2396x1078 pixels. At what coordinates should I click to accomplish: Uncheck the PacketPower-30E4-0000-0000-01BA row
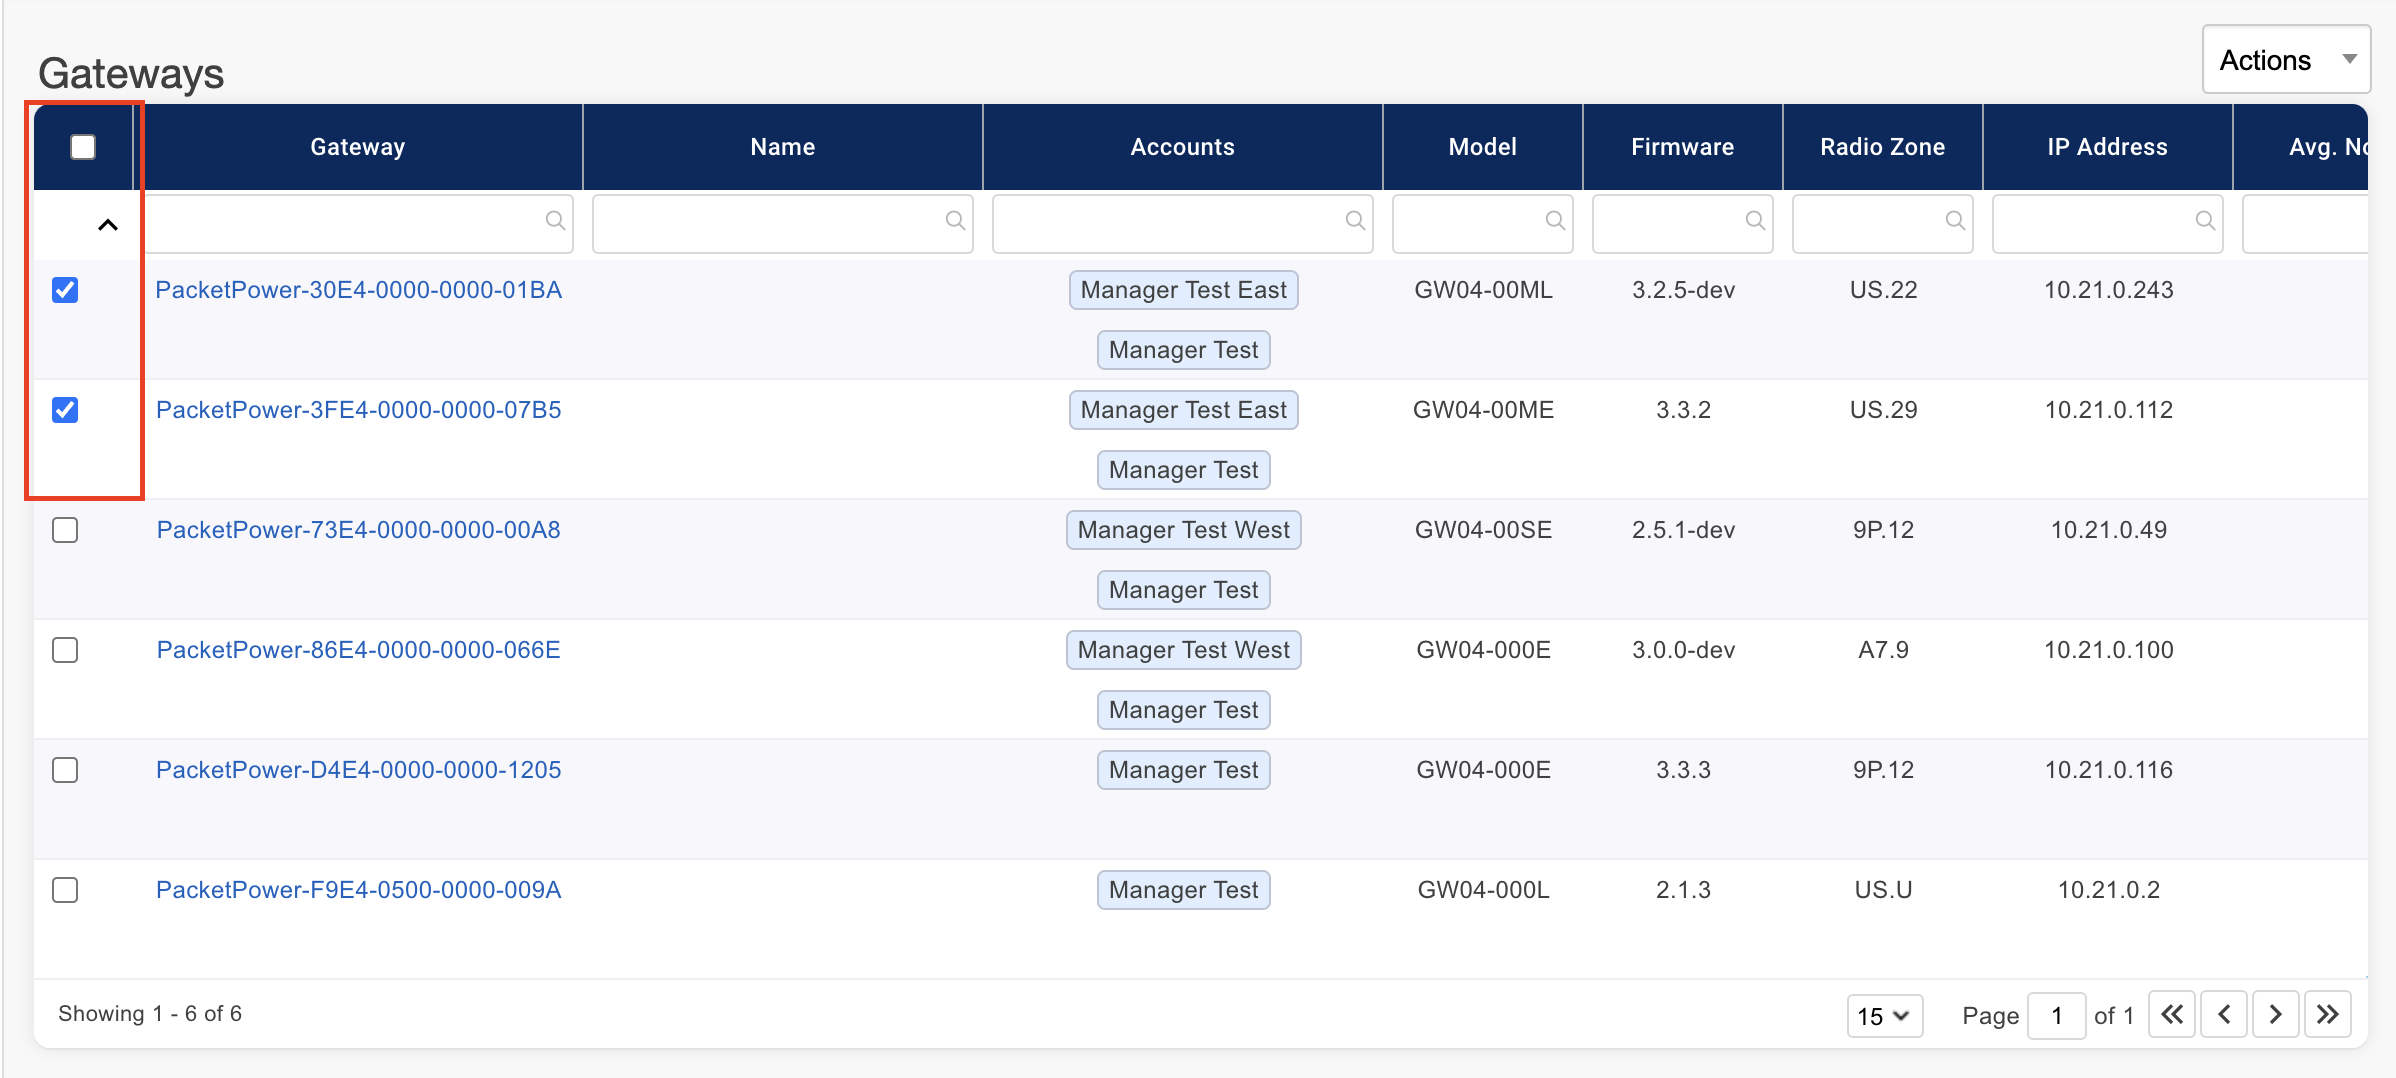[x=65, y=290]
